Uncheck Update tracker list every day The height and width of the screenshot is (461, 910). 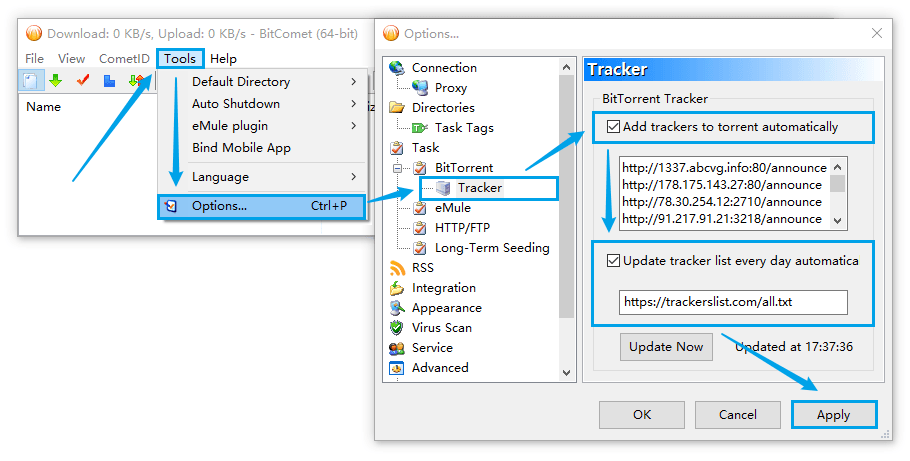click(x=613, y=261)
